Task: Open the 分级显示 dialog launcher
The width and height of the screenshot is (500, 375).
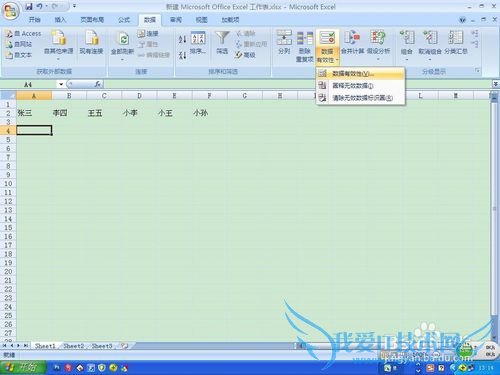Action: 477,71
